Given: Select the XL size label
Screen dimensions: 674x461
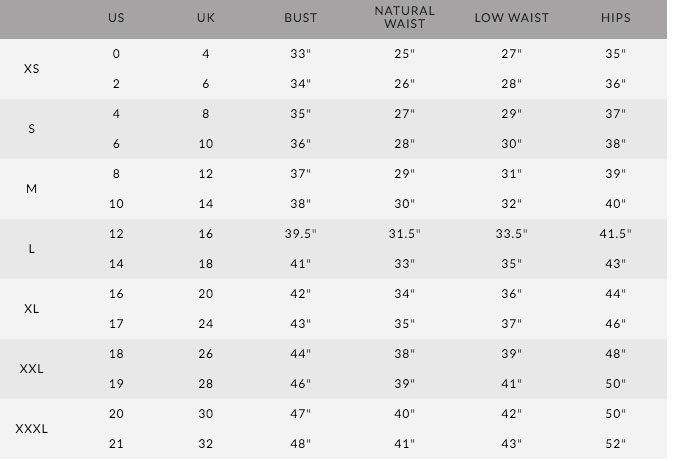Looking at the screenshot, I should [31, 308].
